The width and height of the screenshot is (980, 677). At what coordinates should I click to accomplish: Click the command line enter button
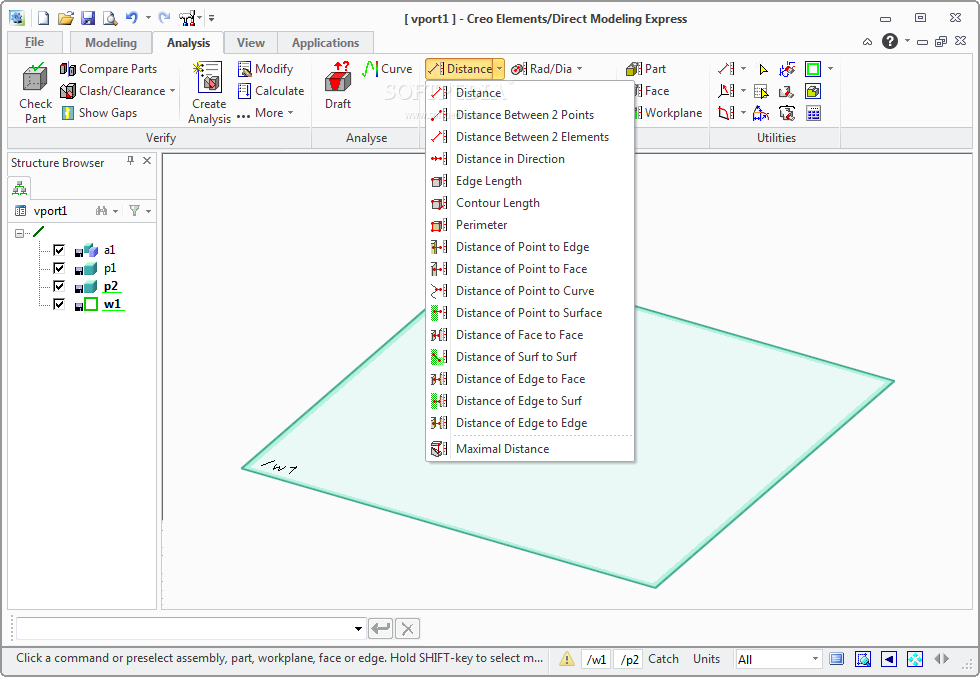click(x=381, y=629)
